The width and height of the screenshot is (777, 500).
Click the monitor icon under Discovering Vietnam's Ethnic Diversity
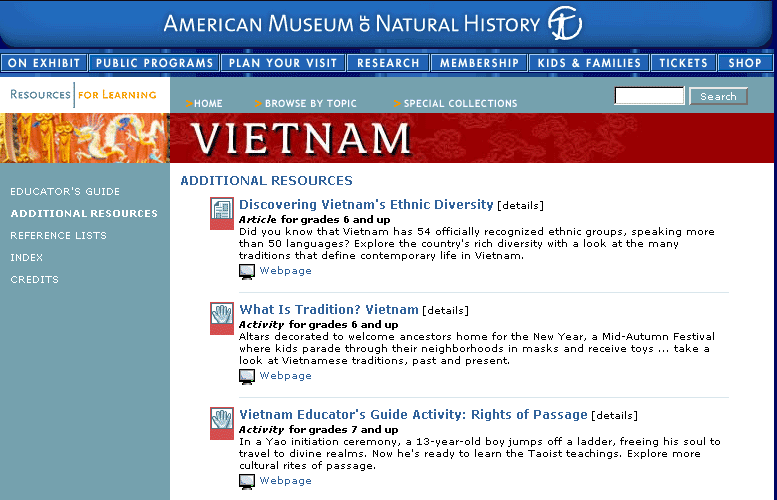coord(247,272)
